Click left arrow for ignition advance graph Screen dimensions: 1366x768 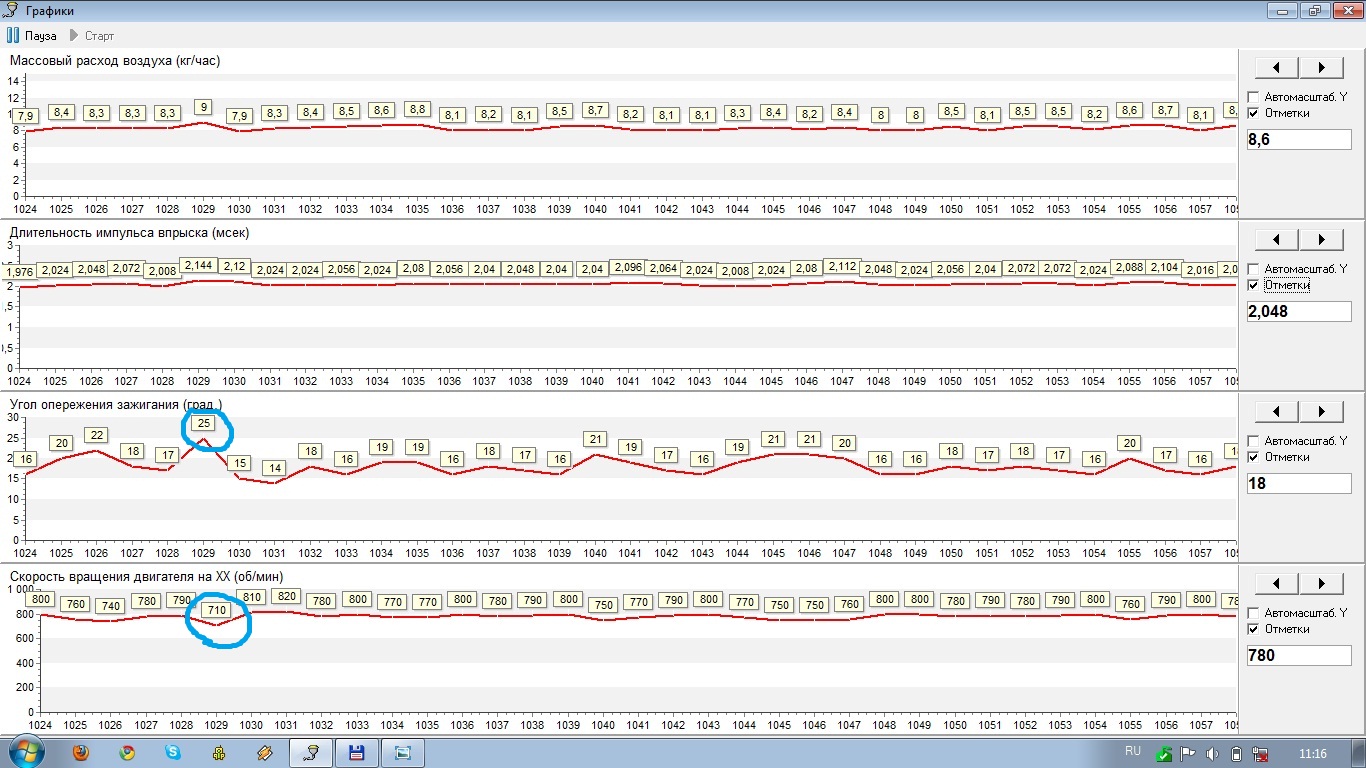pos(1277,411)
